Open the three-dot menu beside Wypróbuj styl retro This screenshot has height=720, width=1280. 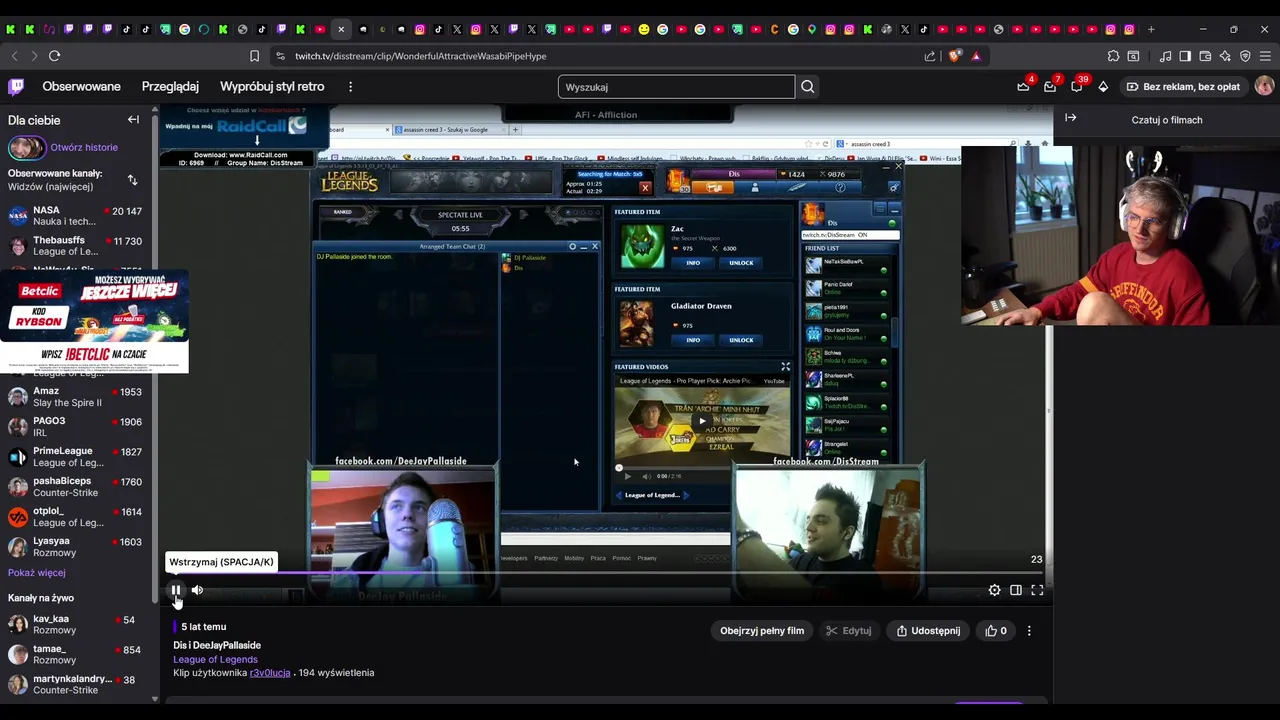coord(350,87)
